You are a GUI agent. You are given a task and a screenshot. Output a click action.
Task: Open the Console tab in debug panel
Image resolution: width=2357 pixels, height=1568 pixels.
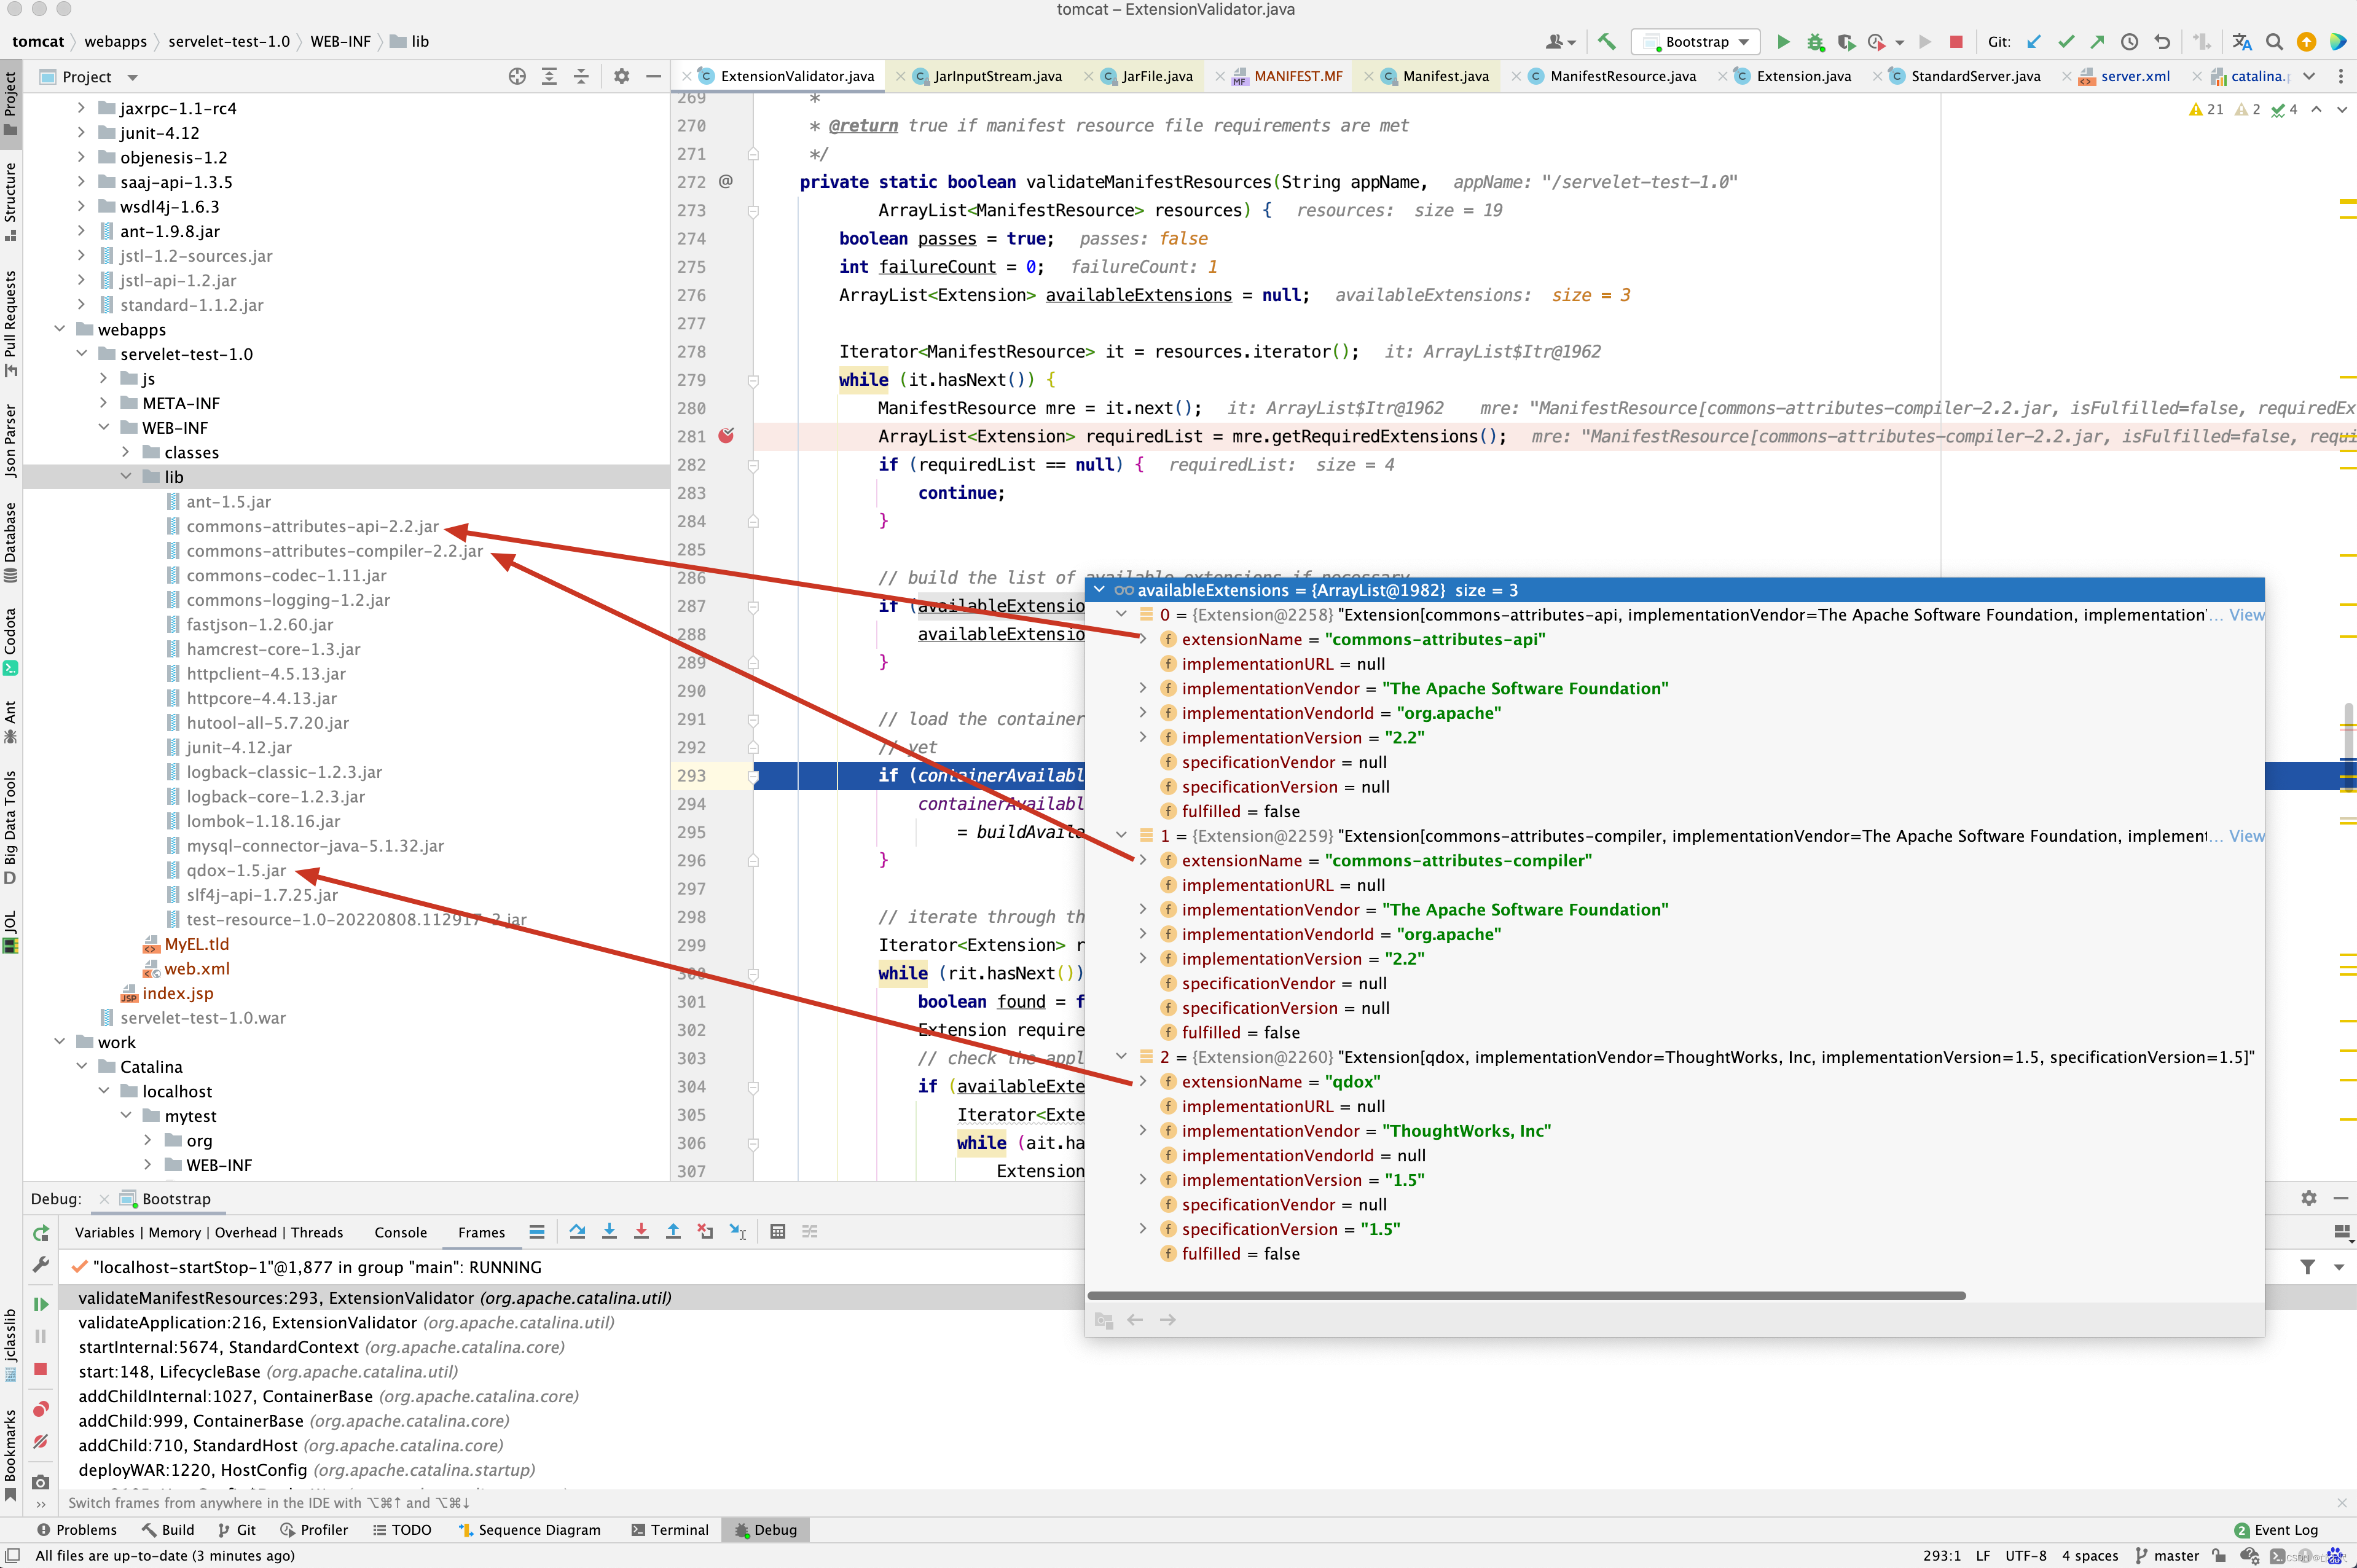pyautogui.click(x=400, y=1232)
